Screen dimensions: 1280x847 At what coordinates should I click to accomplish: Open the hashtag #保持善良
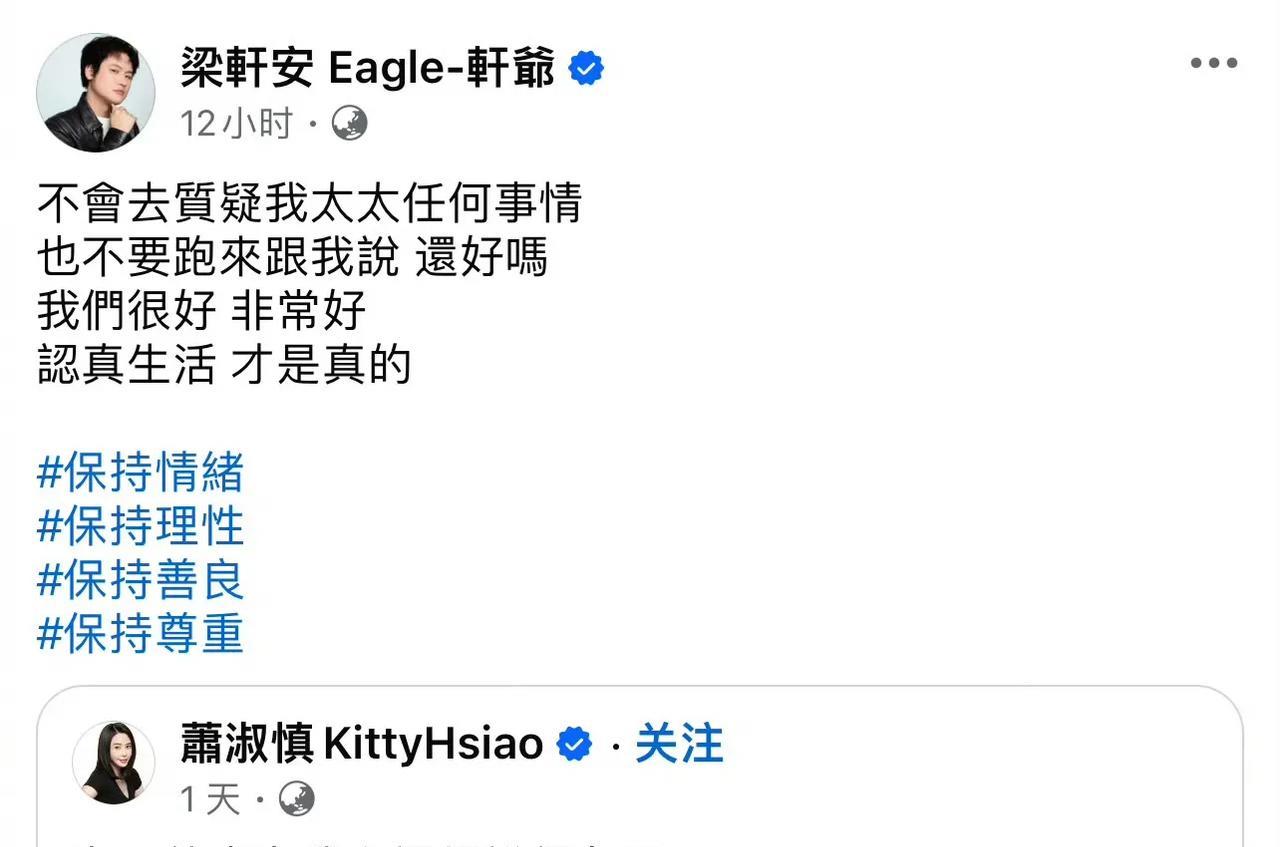140,581
